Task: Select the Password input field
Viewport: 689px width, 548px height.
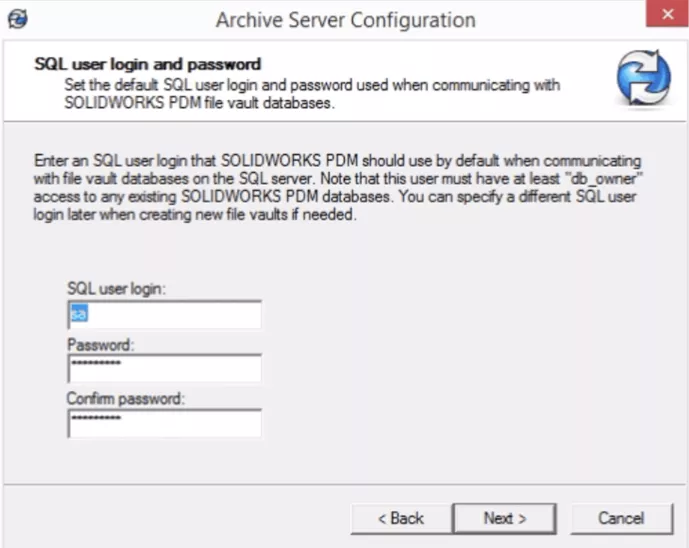Action: click(x=165, y=368)
